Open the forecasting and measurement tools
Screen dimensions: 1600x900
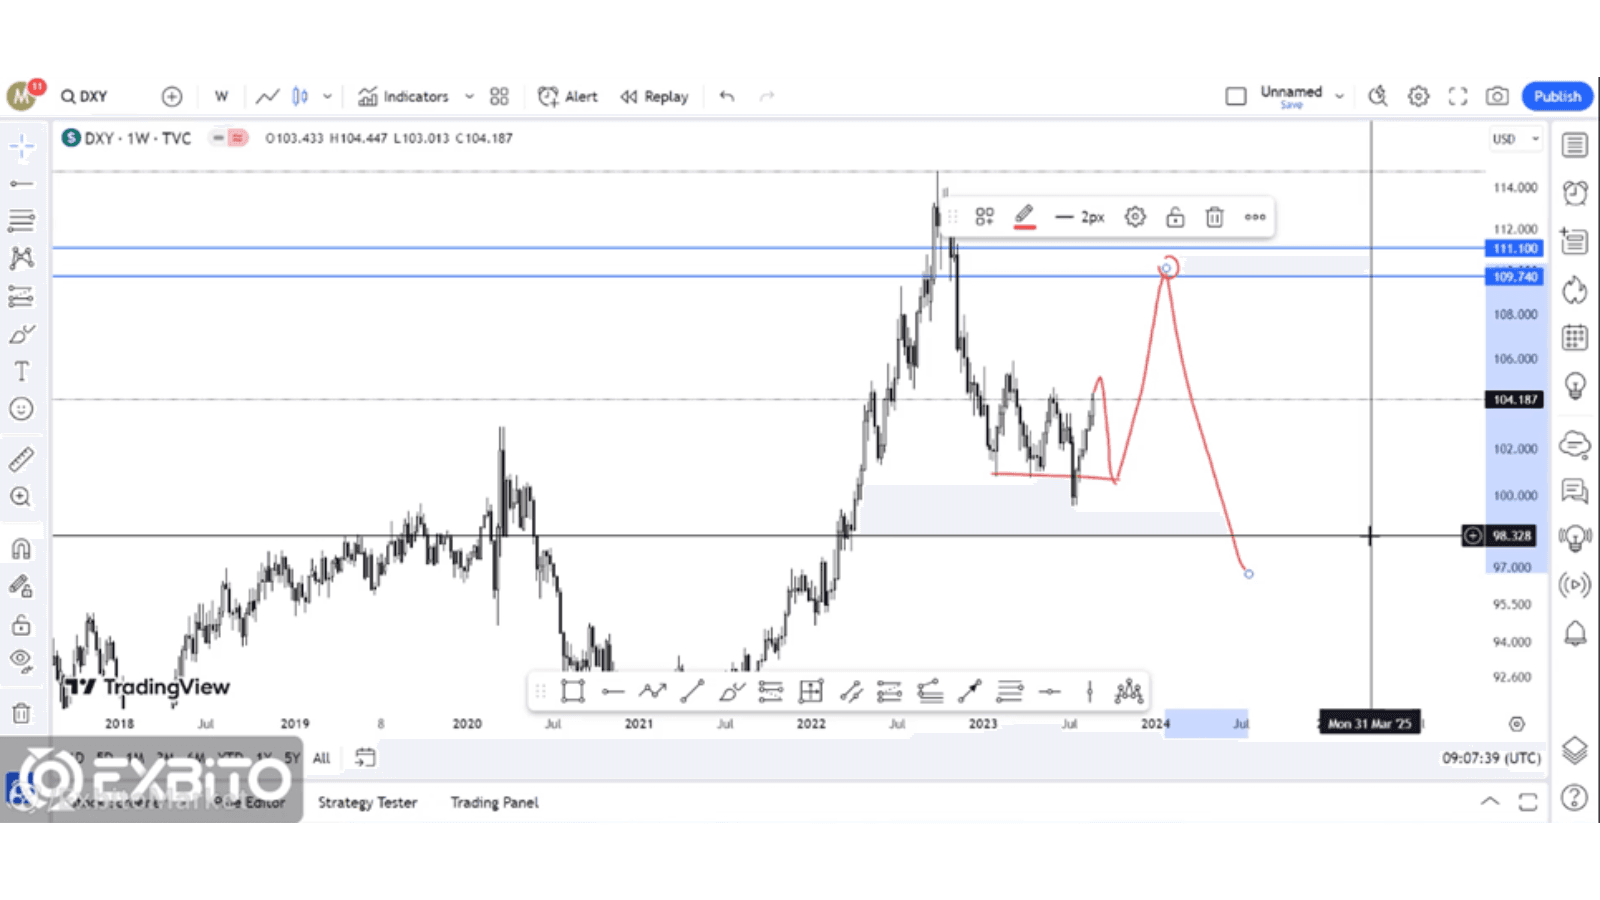click(21, 296)
